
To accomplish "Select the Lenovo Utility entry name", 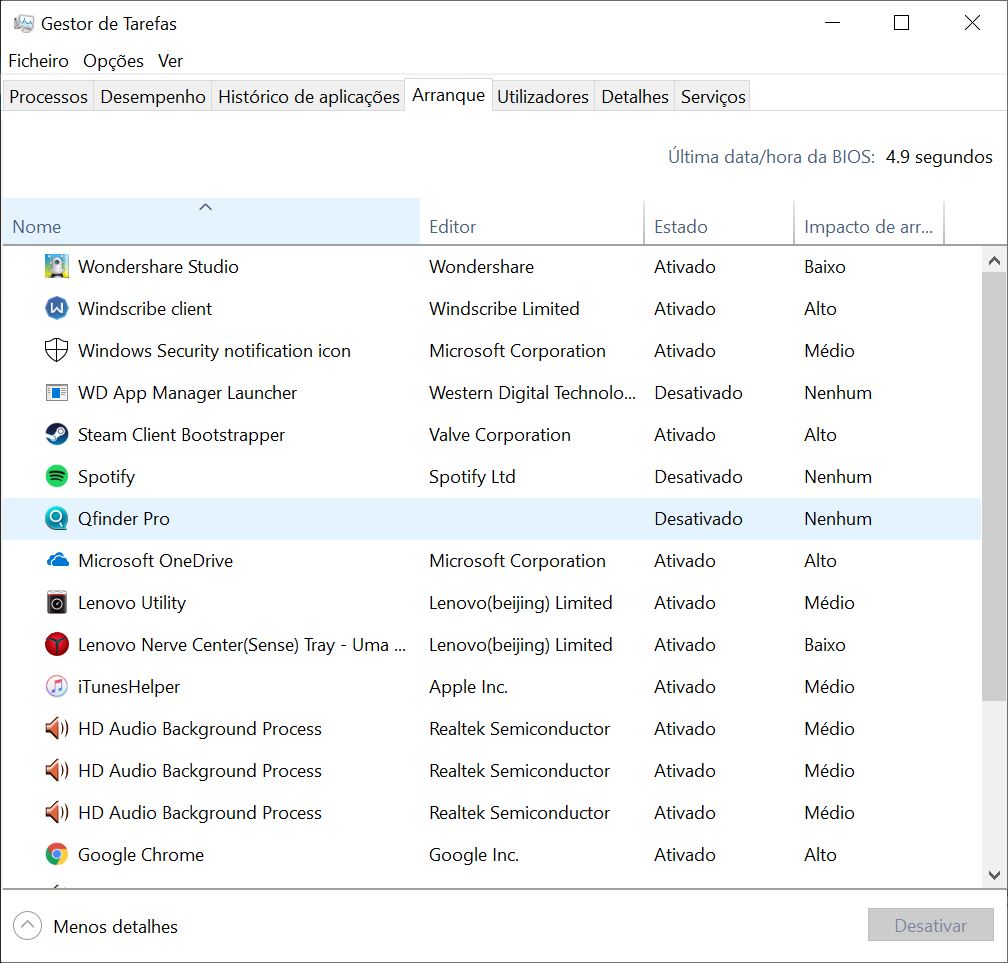I will (132, 603).
